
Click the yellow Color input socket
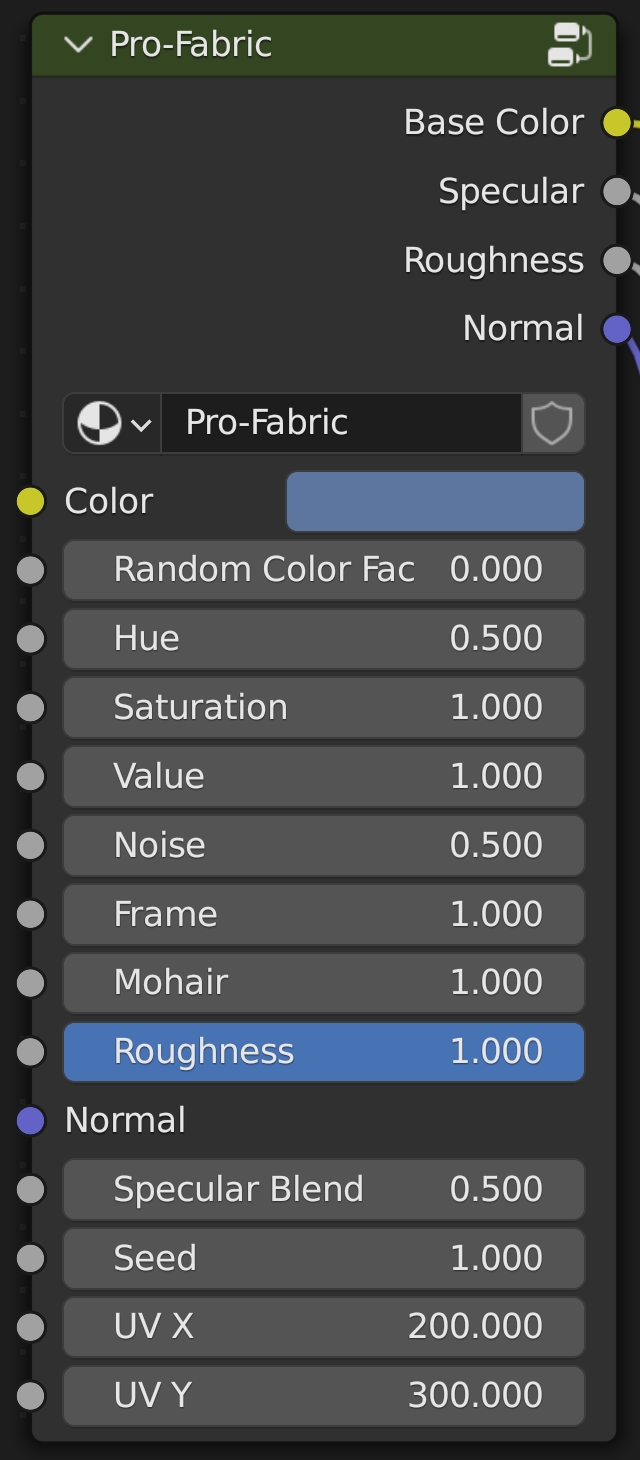pos(31,502)
